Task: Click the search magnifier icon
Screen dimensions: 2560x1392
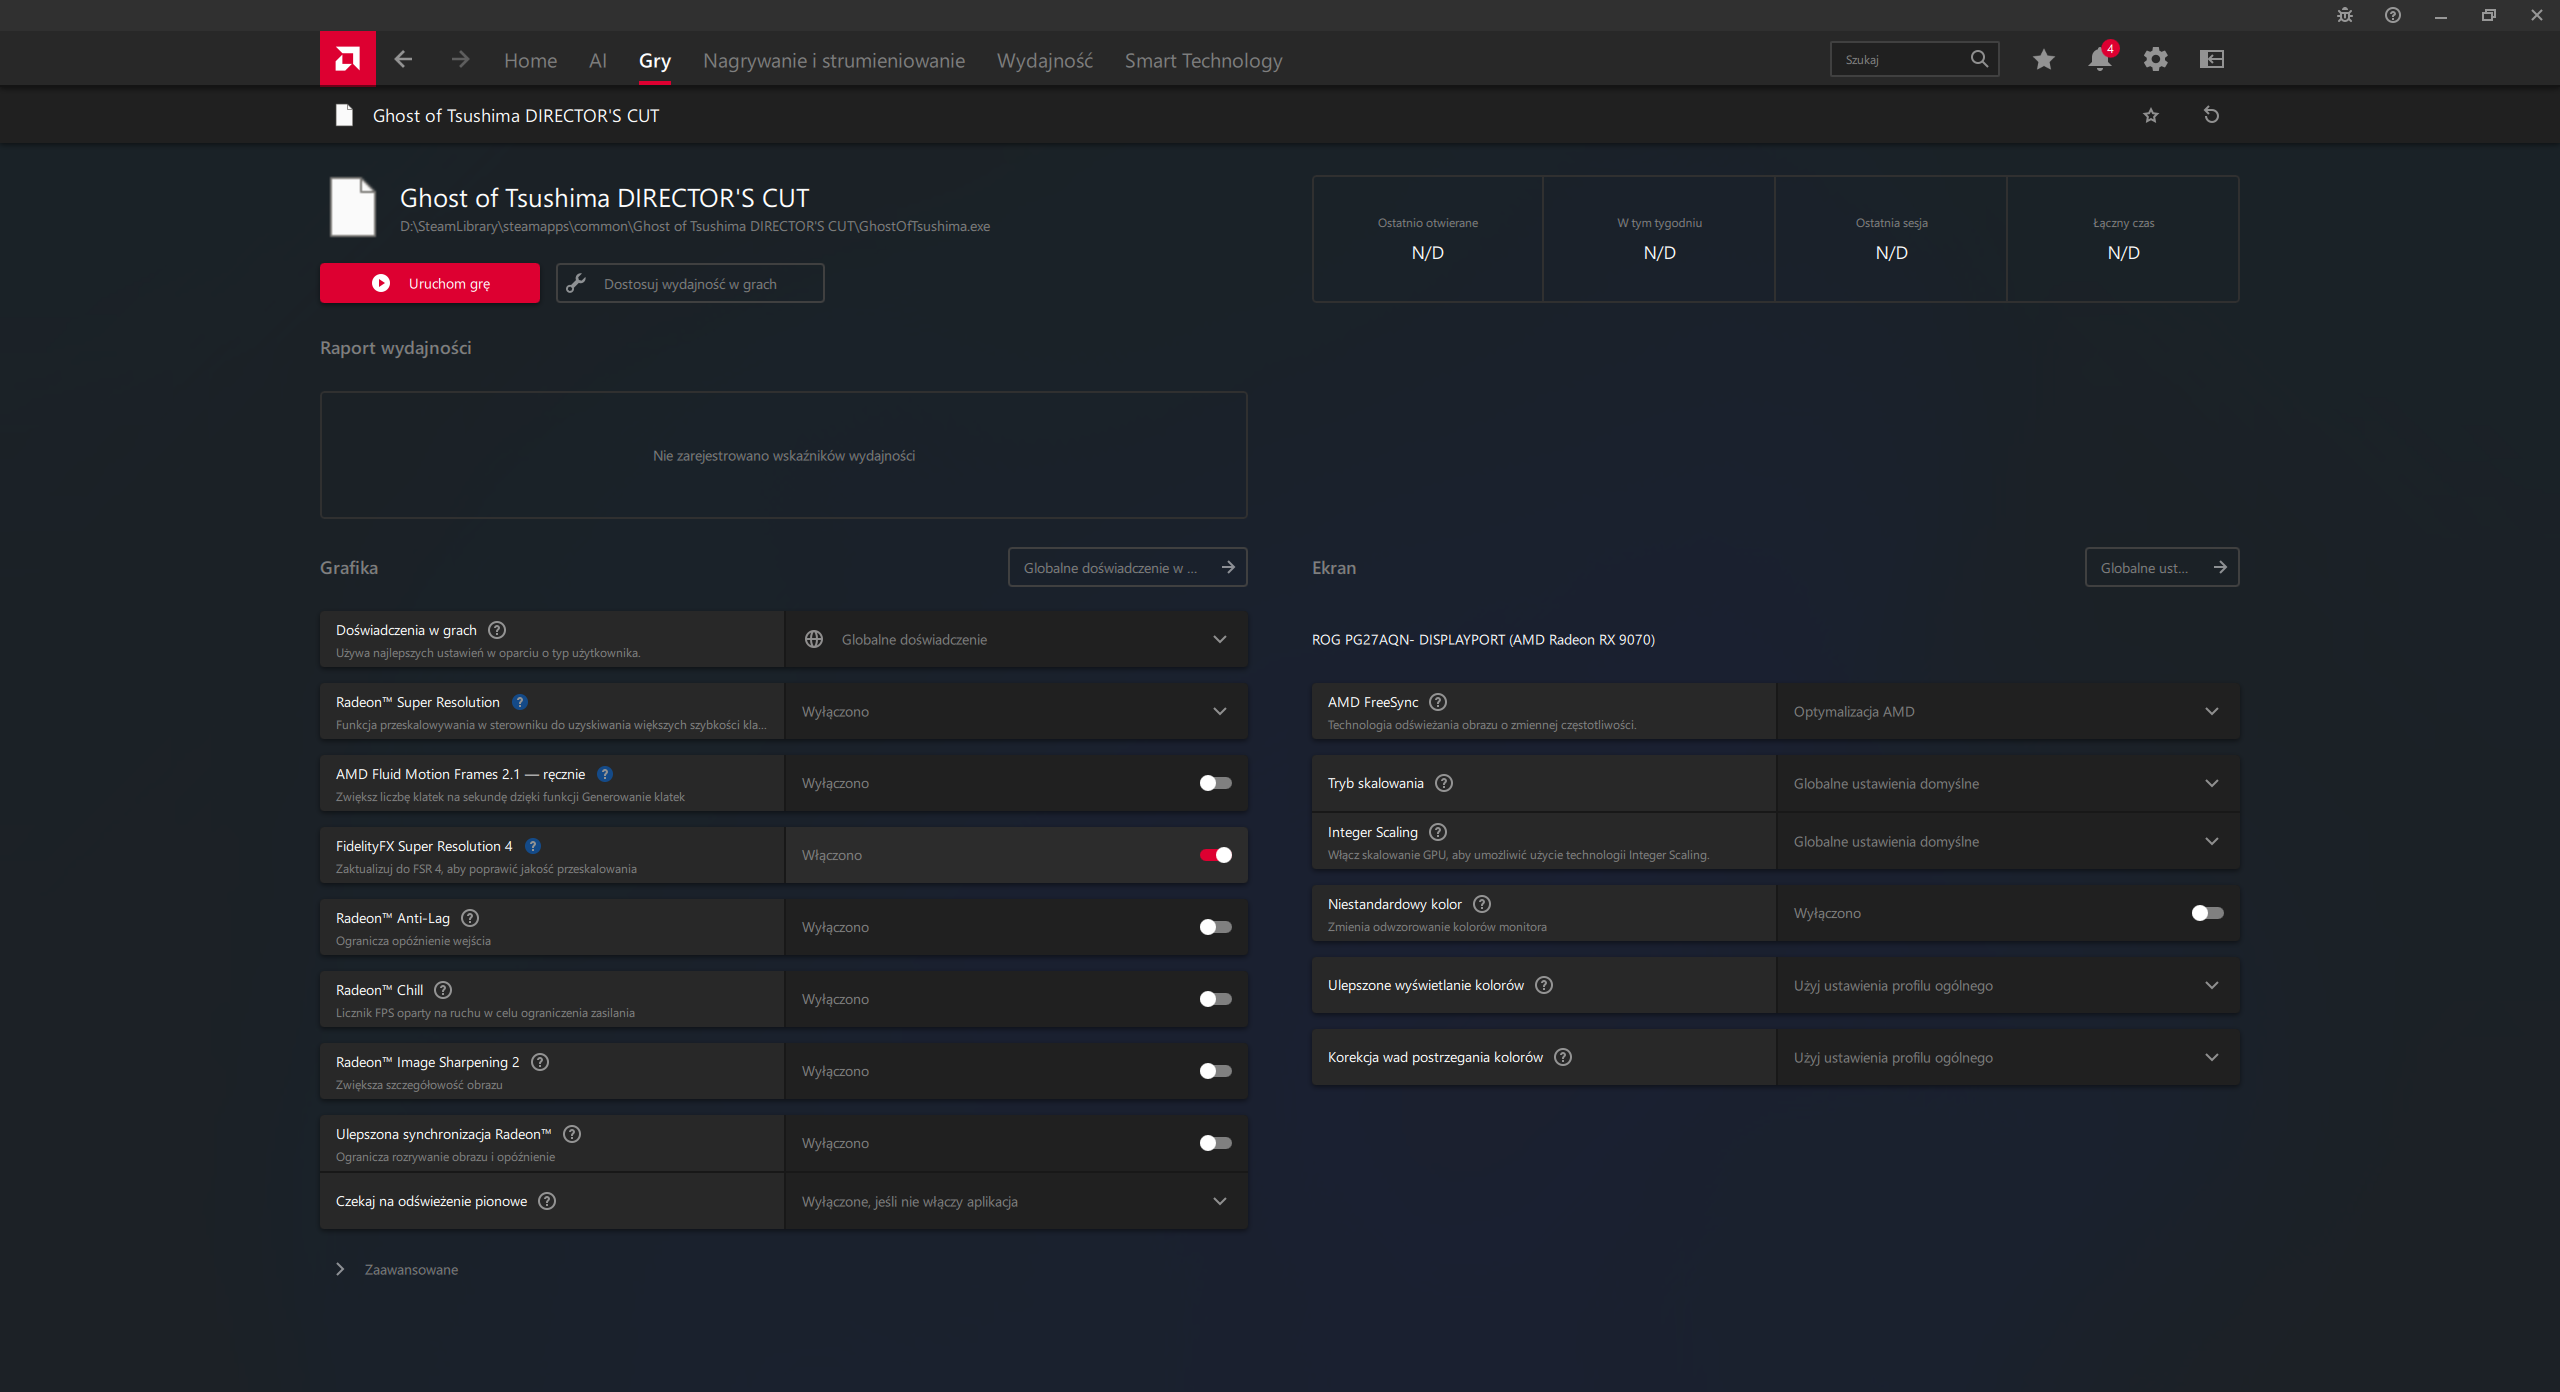Action: [x=1979, y=59]
